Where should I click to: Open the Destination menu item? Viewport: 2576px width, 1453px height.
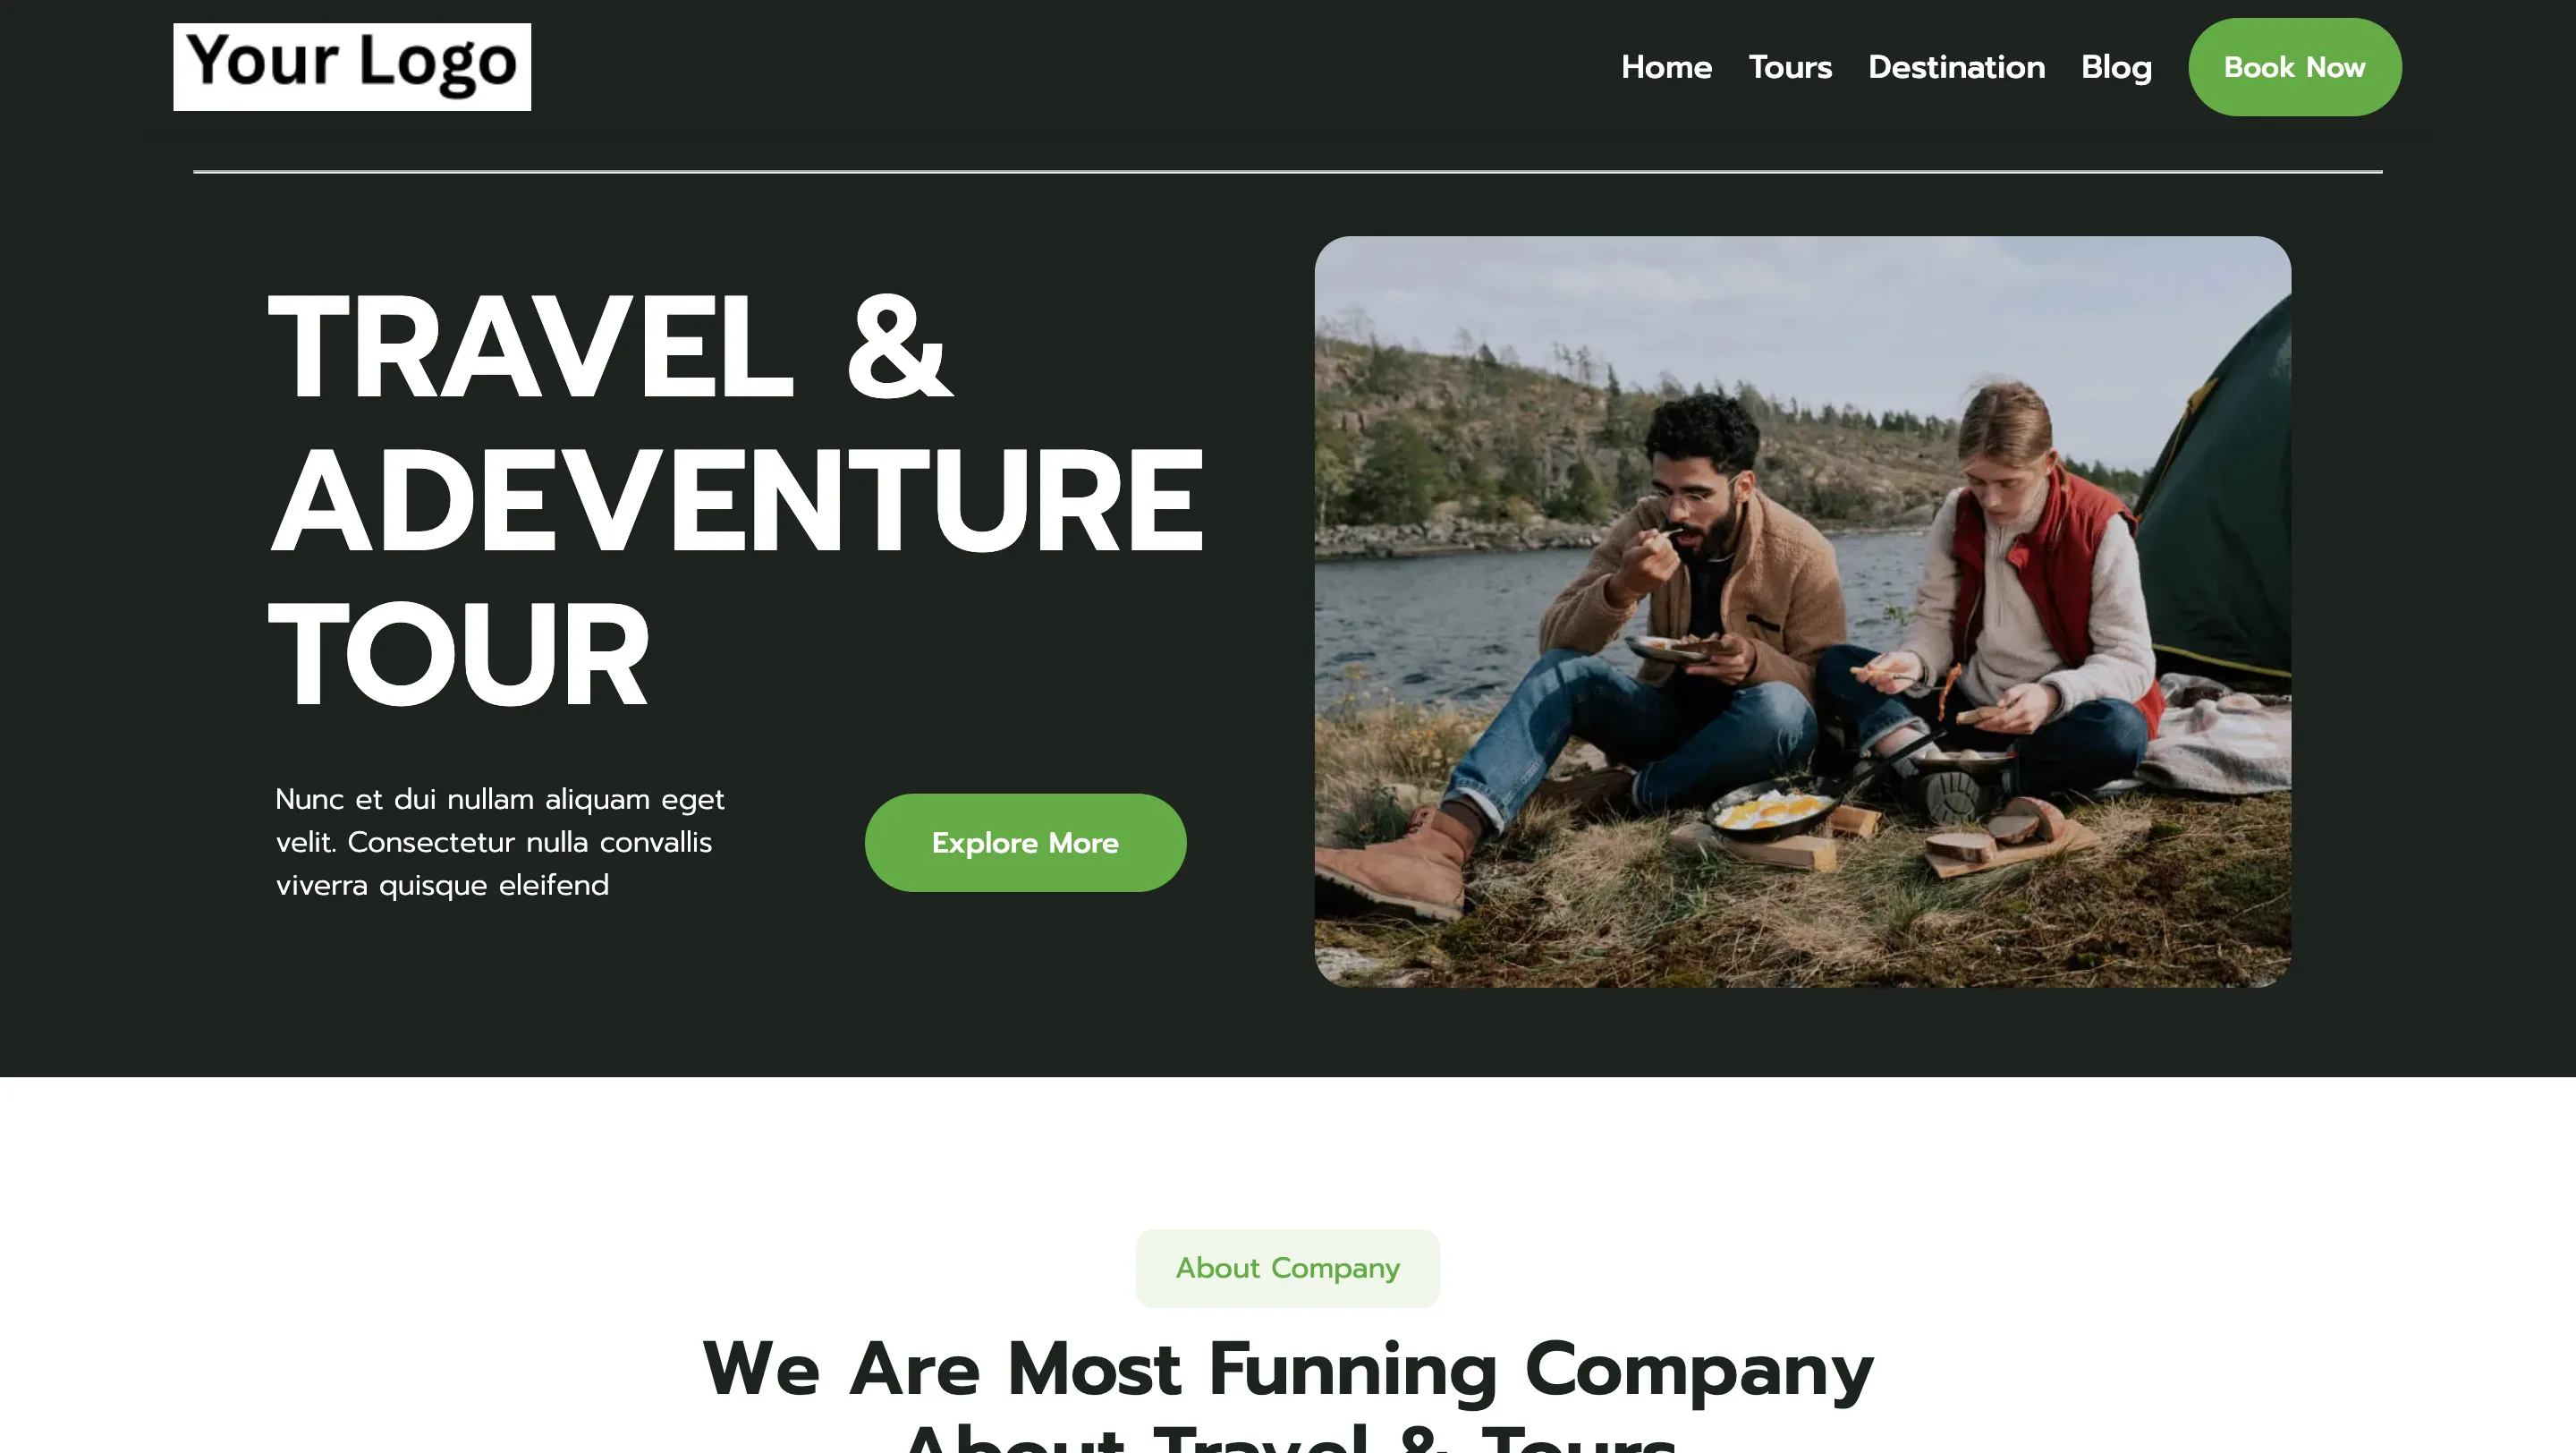click(1956, 67)
